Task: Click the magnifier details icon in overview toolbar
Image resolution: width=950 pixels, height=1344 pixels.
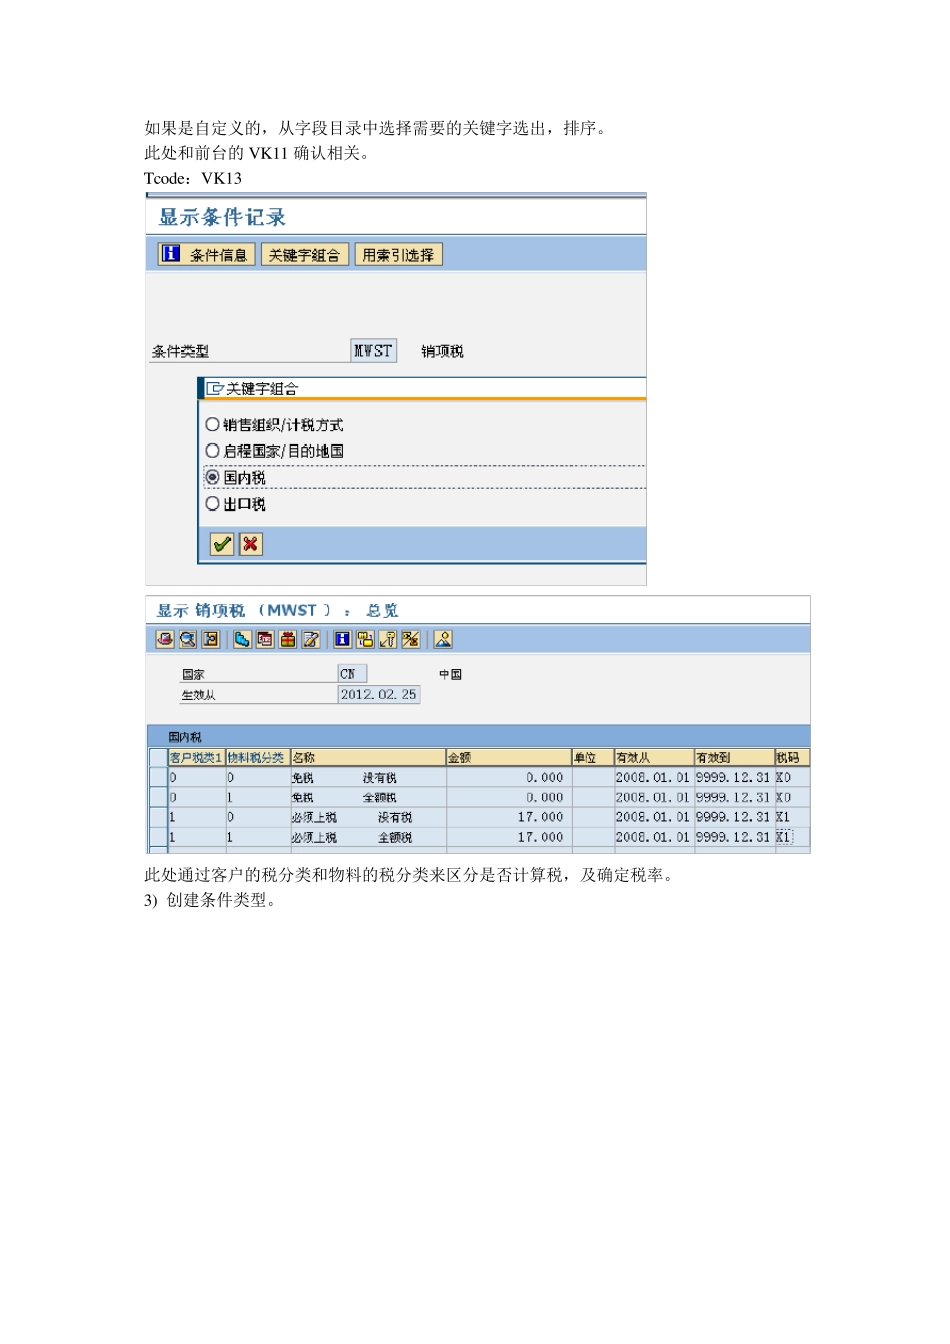Action: coord(188,639)
